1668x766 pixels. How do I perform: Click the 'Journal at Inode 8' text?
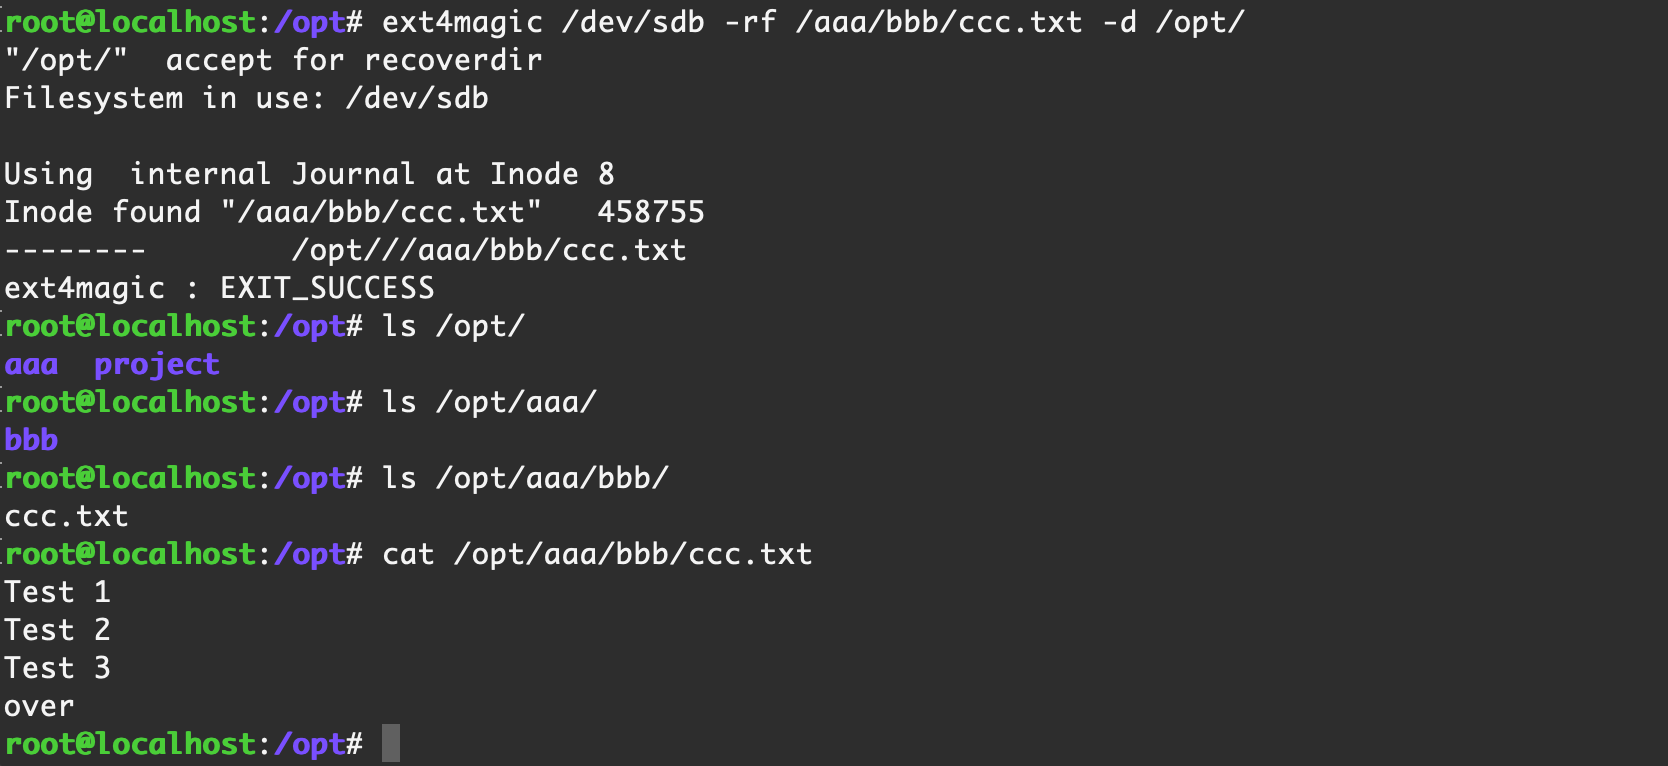[x=453, y=174]
